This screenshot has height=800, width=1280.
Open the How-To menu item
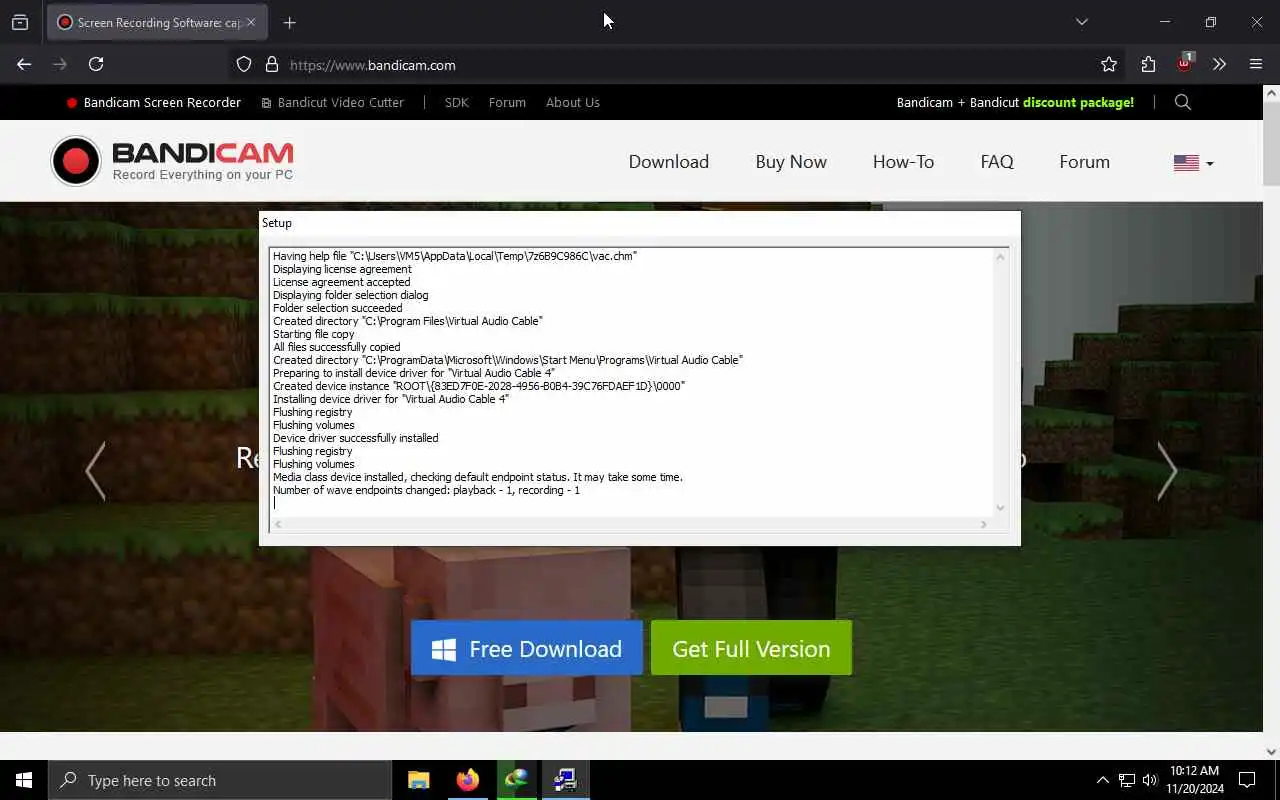tap(903, 162)
